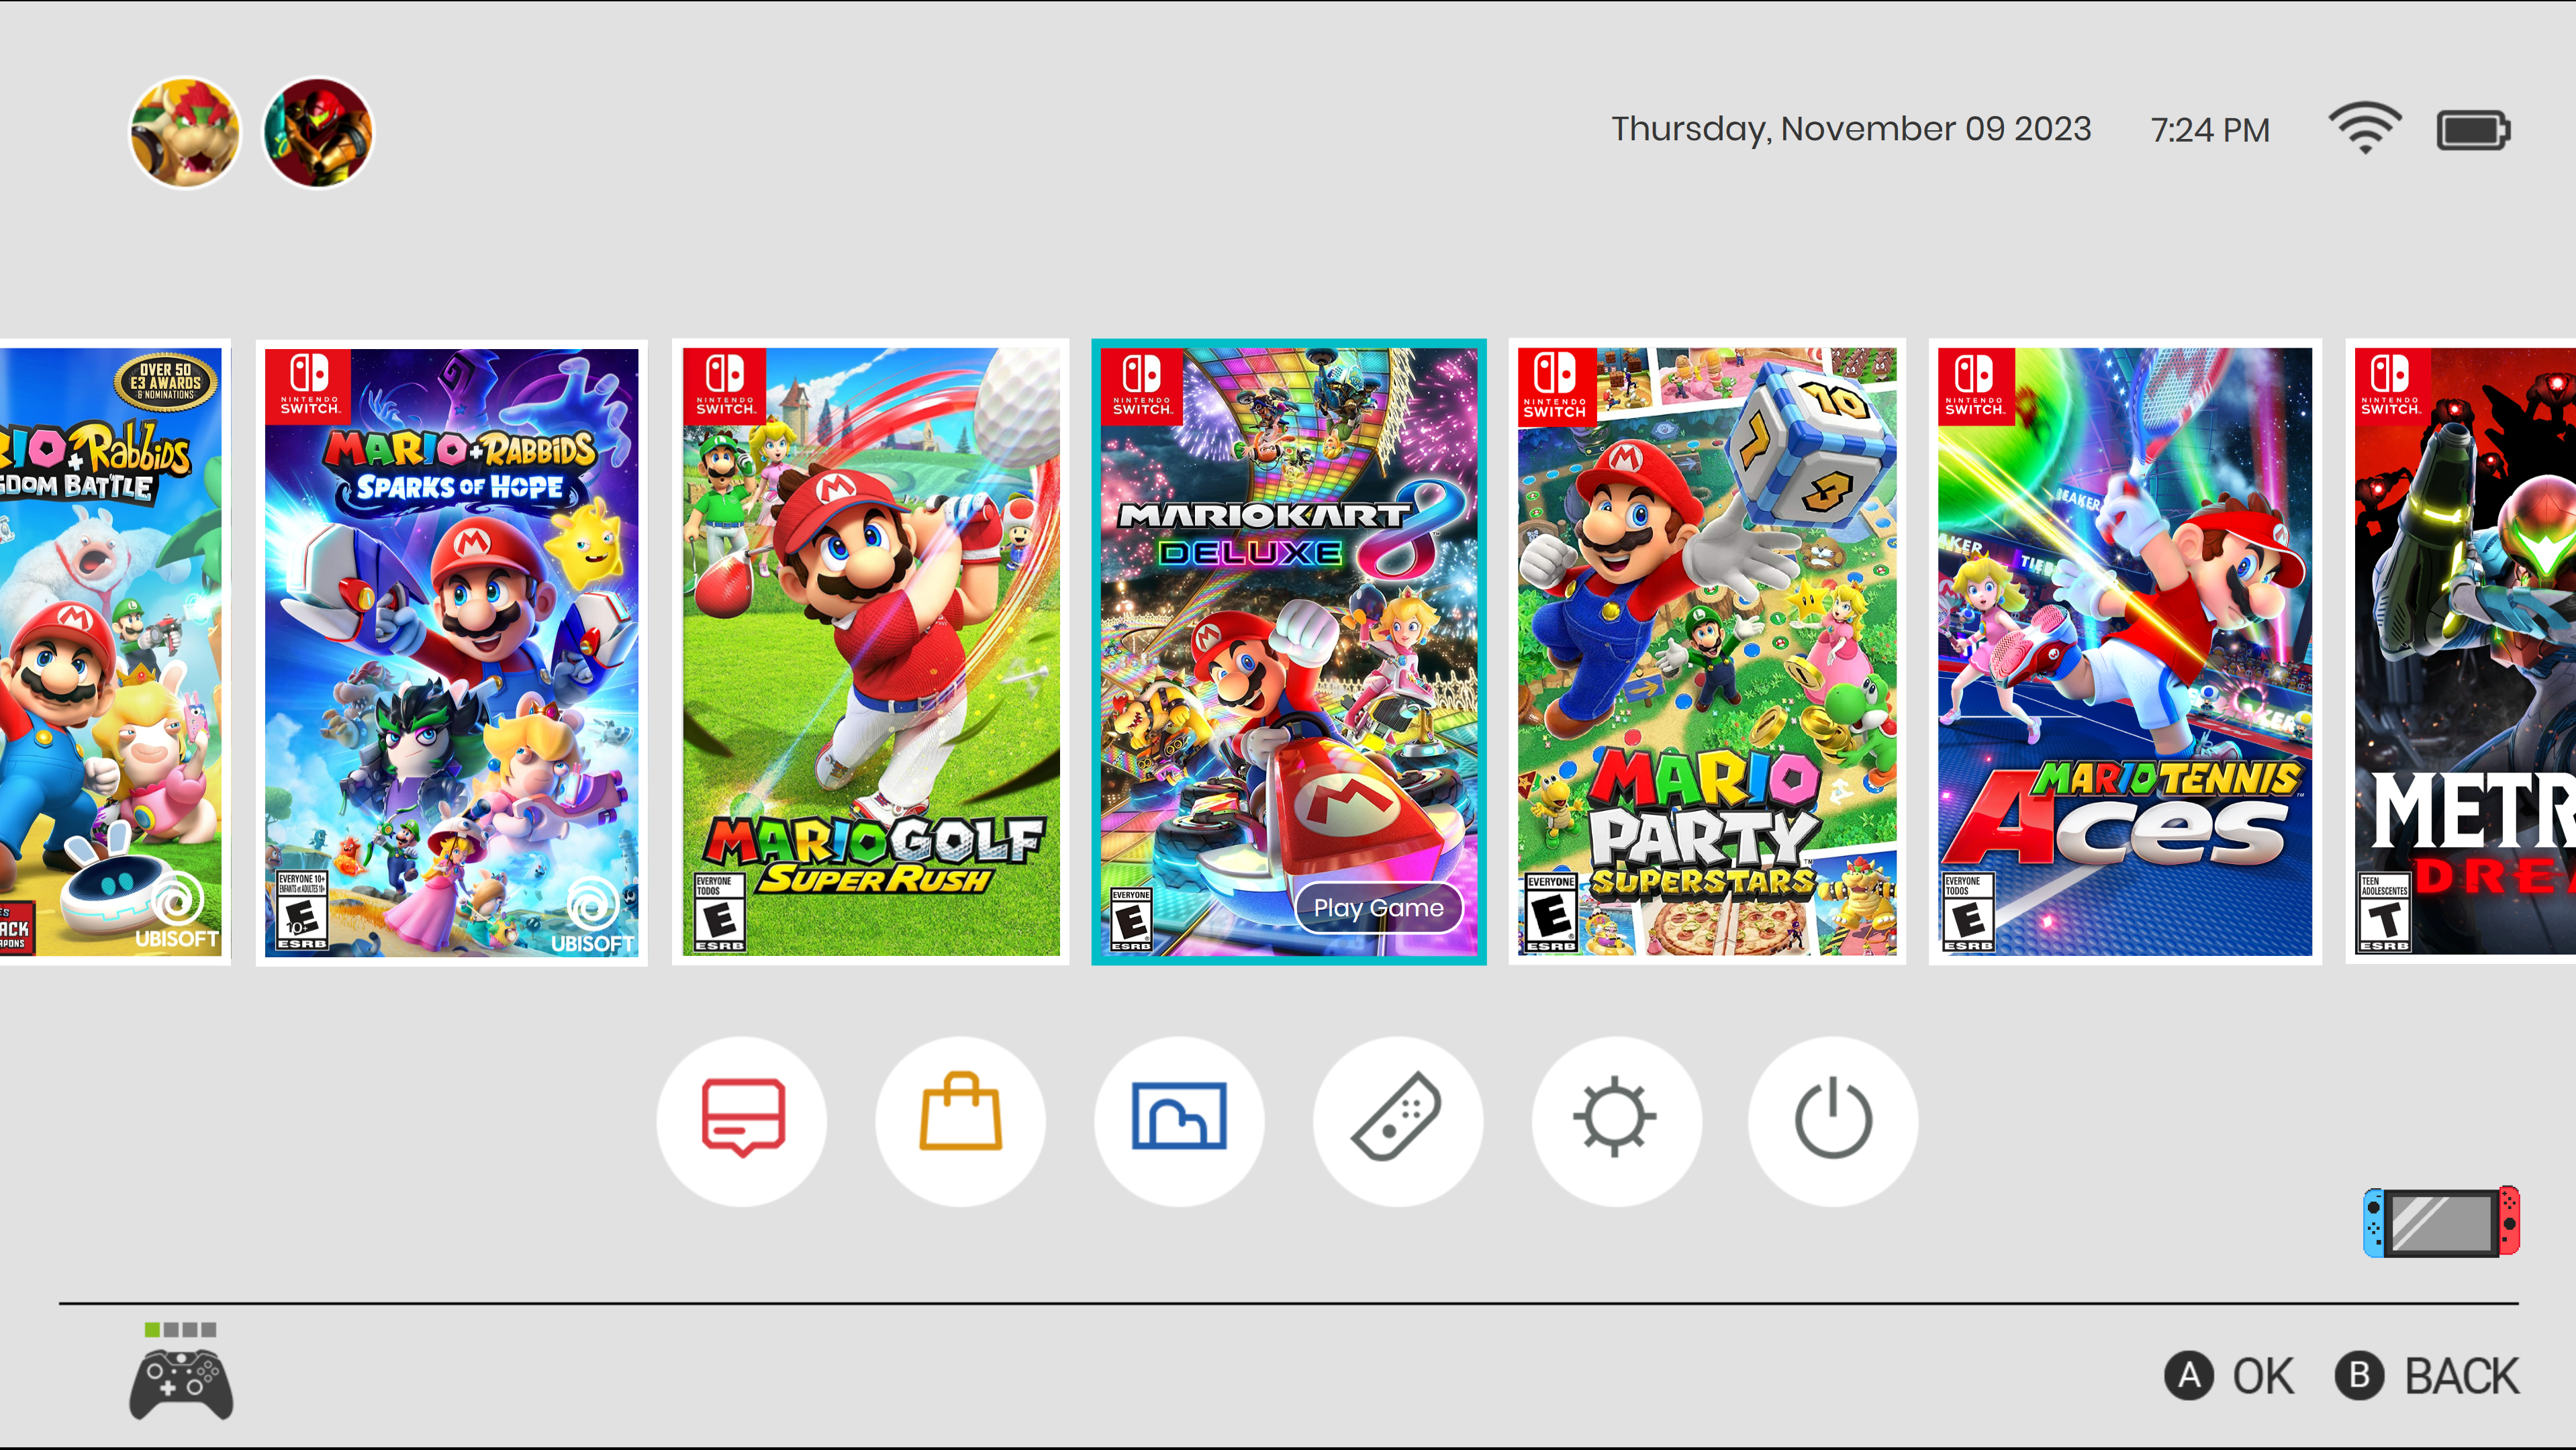Select Mario Tennis Aces game
The width and height of the screenshot is (2576, 1450).
point(2125,652)
